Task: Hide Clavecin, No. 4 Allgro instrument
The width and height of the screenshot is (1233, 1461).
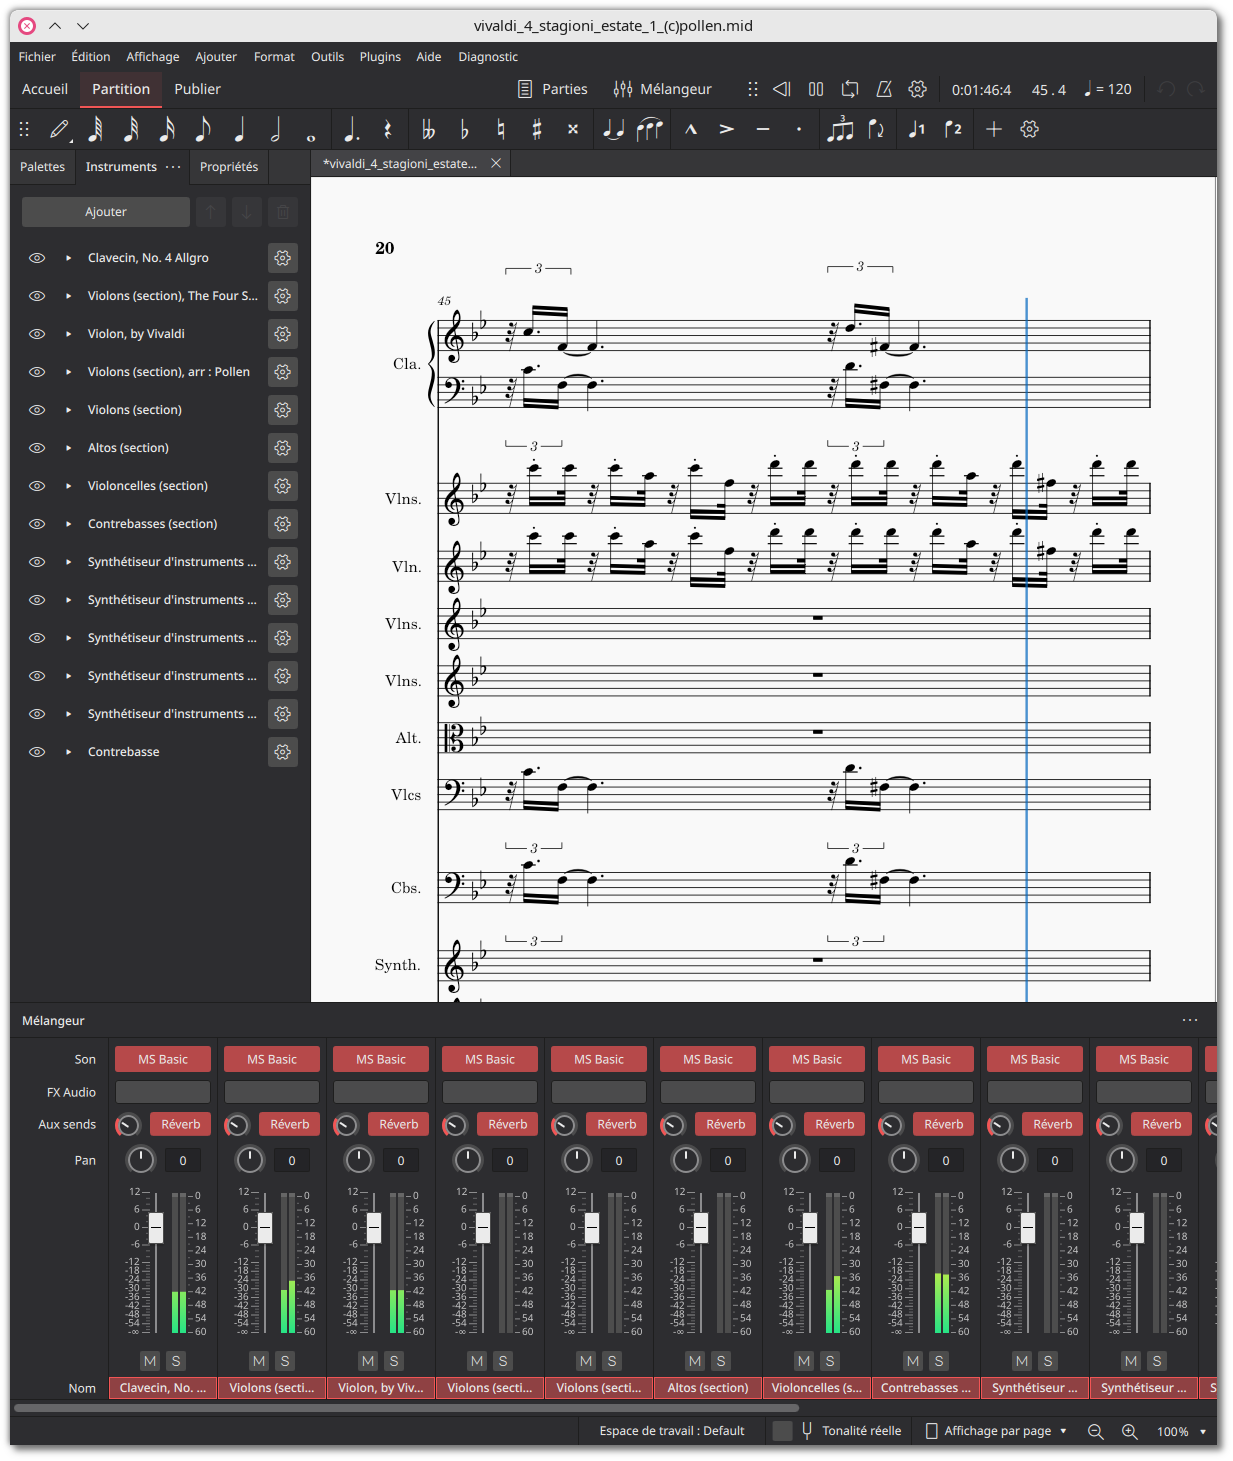Action: pos(37,258)
